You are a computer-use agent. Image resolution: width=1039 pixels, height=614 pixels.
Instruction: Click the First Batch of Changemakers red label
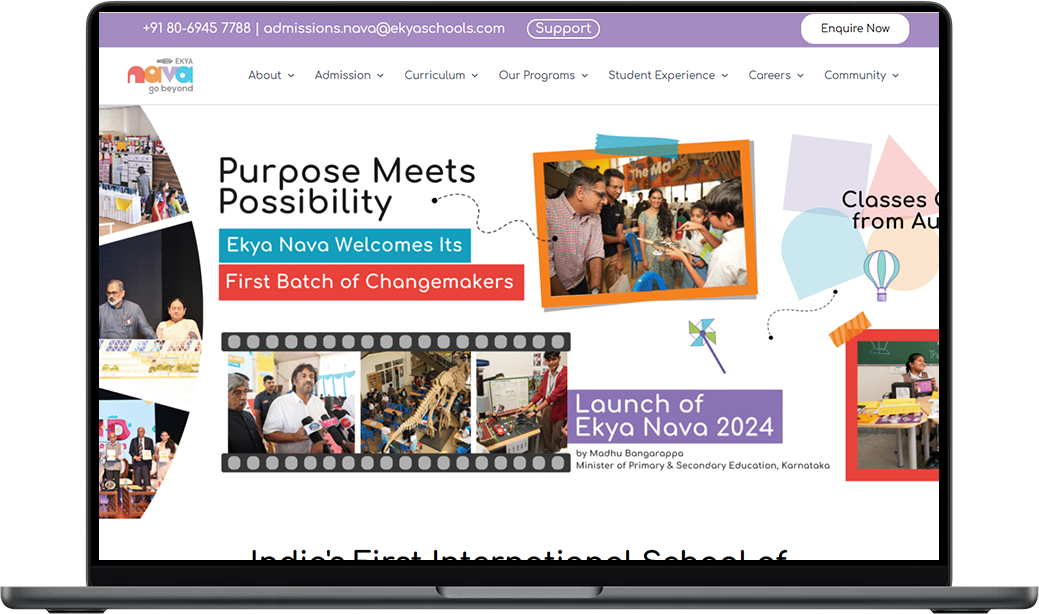pos(371,282)
